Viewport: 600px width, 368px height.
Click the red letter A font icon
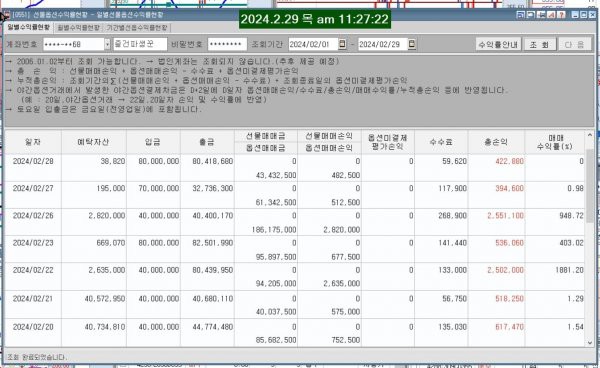[551, 15]
